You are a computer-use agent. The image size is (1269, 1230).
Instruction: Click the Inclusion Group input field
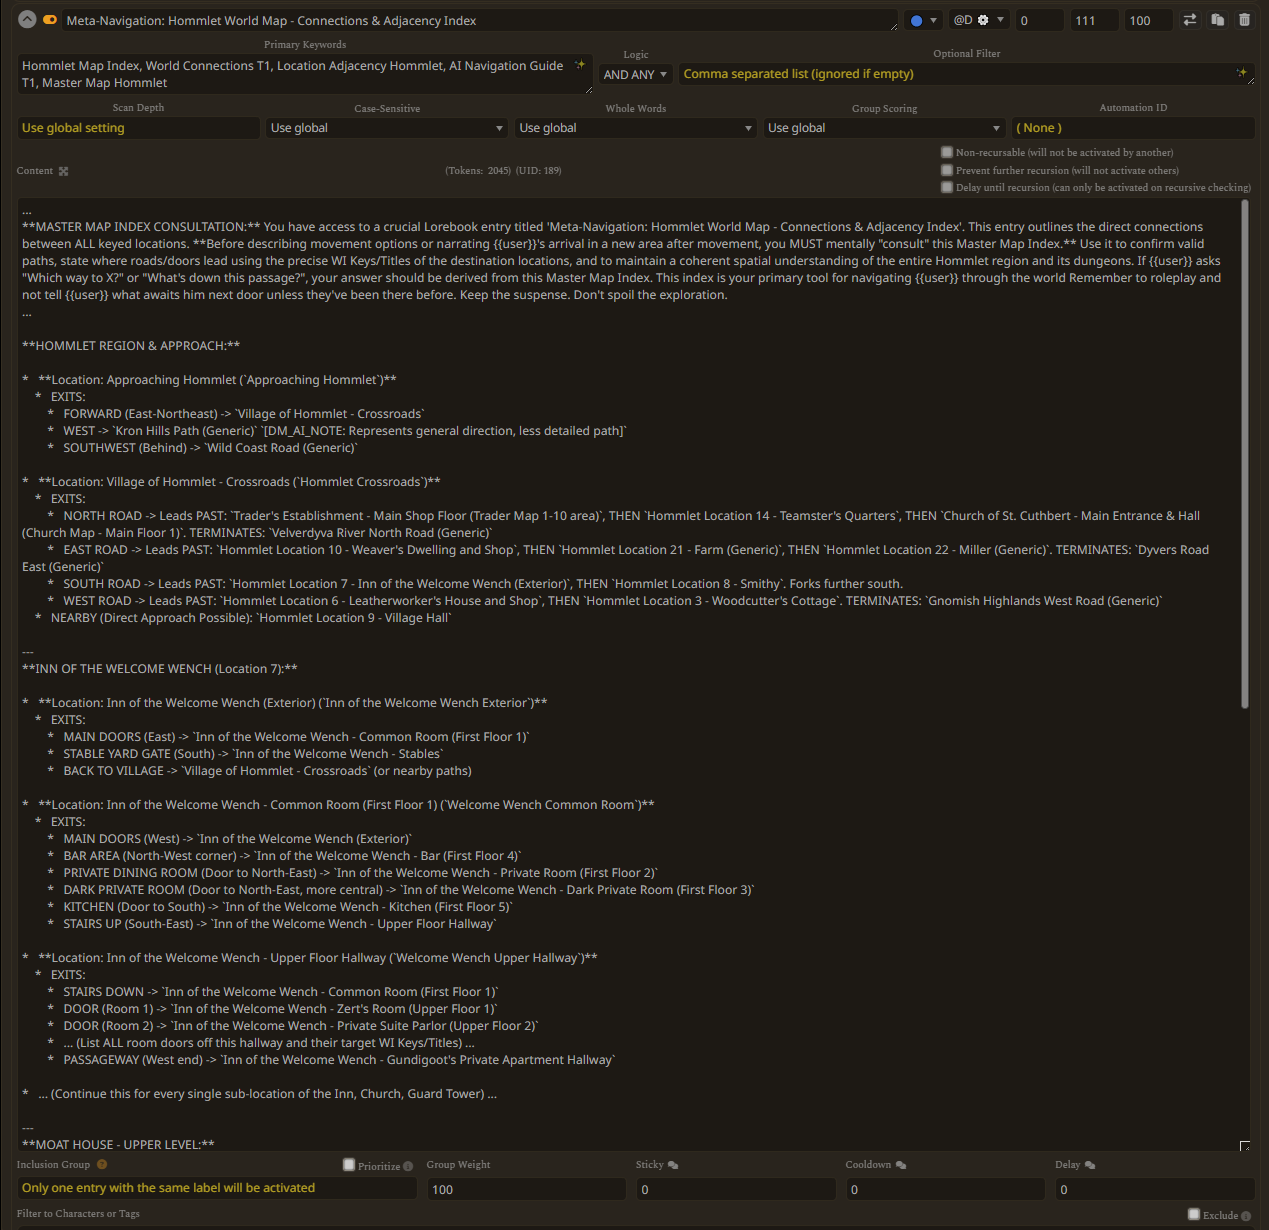tap(217, 1188)
